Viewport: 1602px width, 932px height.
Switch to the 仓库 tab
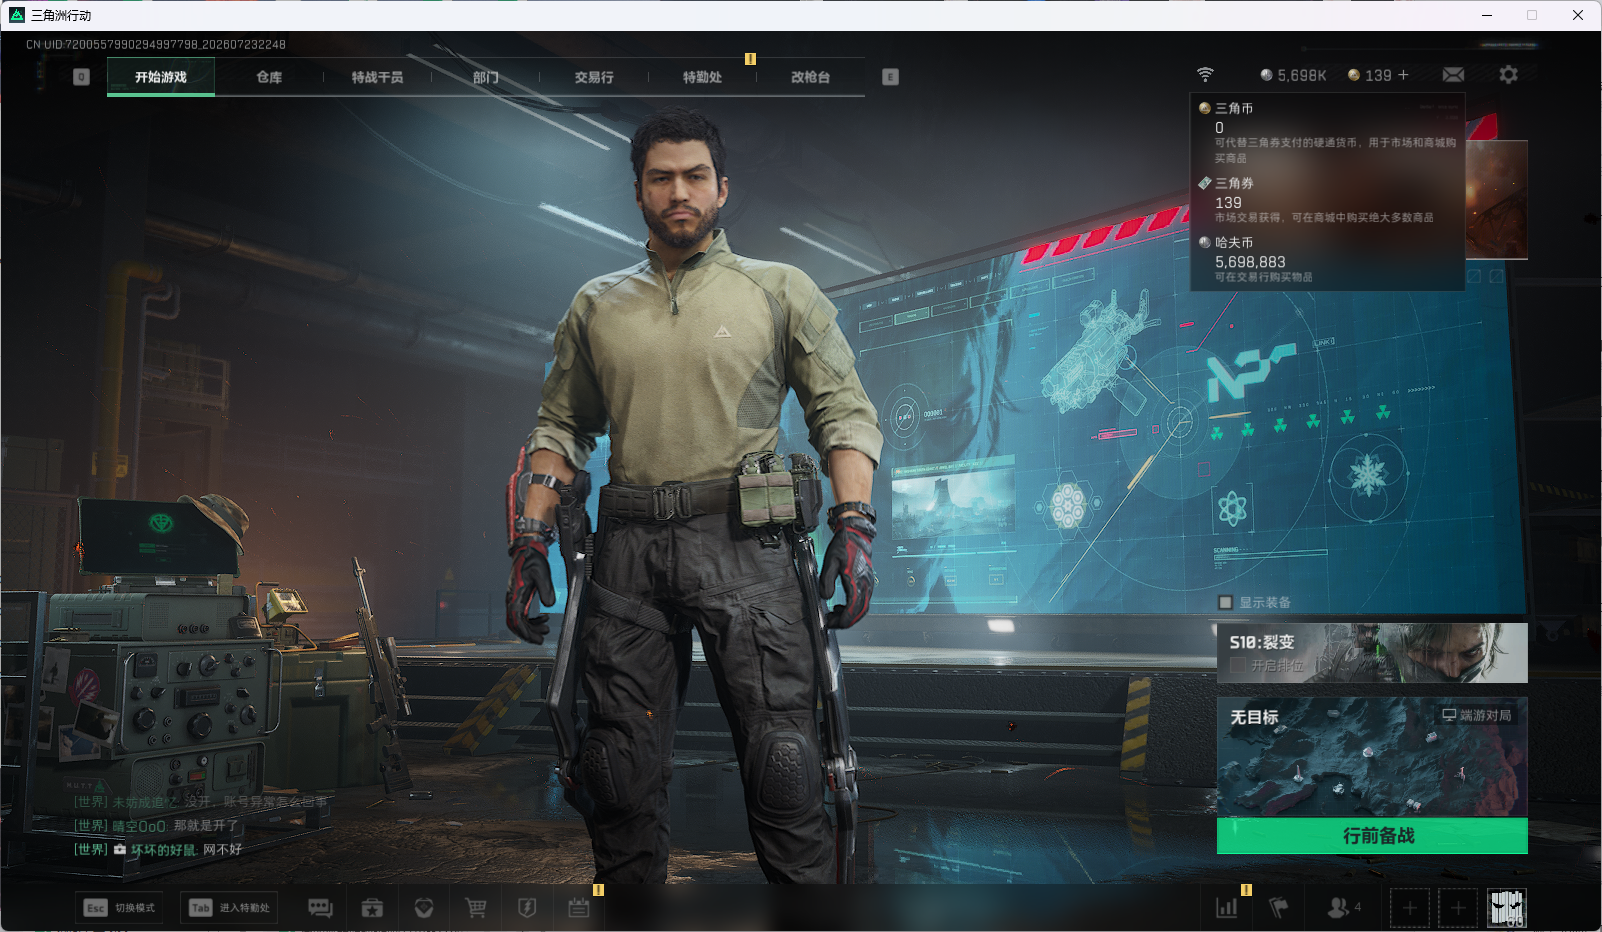pos(269,77)
